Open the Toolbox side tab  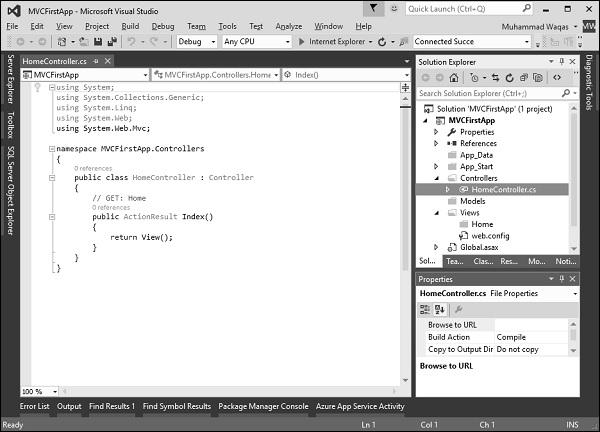(x=11, y=125)
